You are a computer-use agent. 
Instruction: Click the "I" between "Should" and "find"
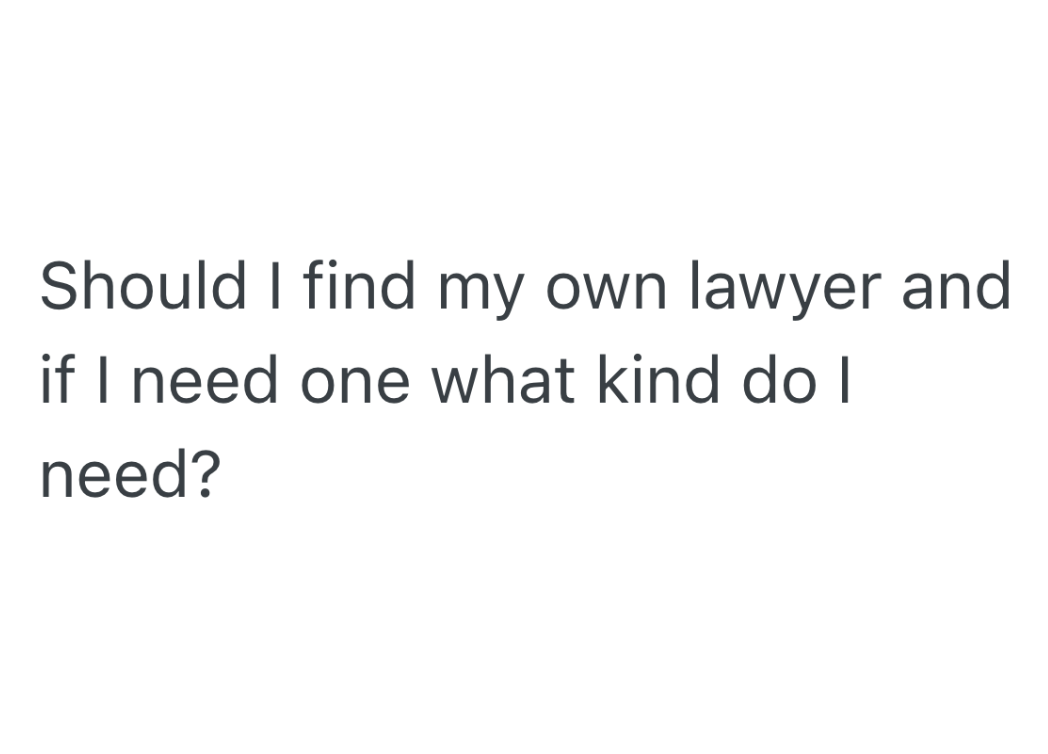(270, 286)
